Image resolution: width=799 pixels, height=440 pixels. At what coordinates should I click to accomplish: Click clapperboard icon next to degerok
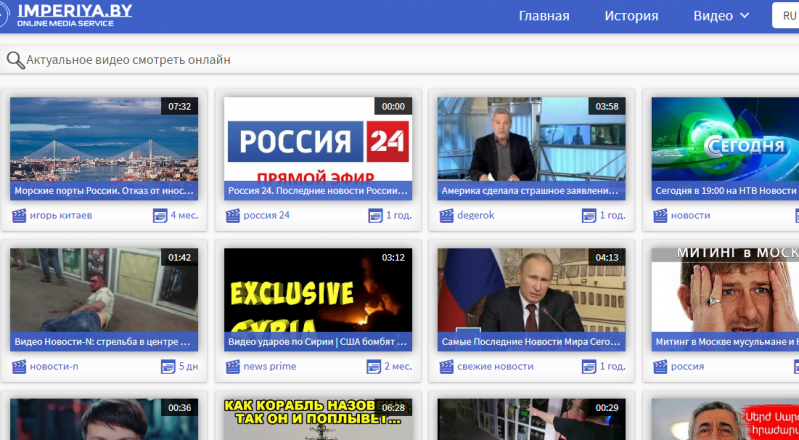tap(446, 216)
